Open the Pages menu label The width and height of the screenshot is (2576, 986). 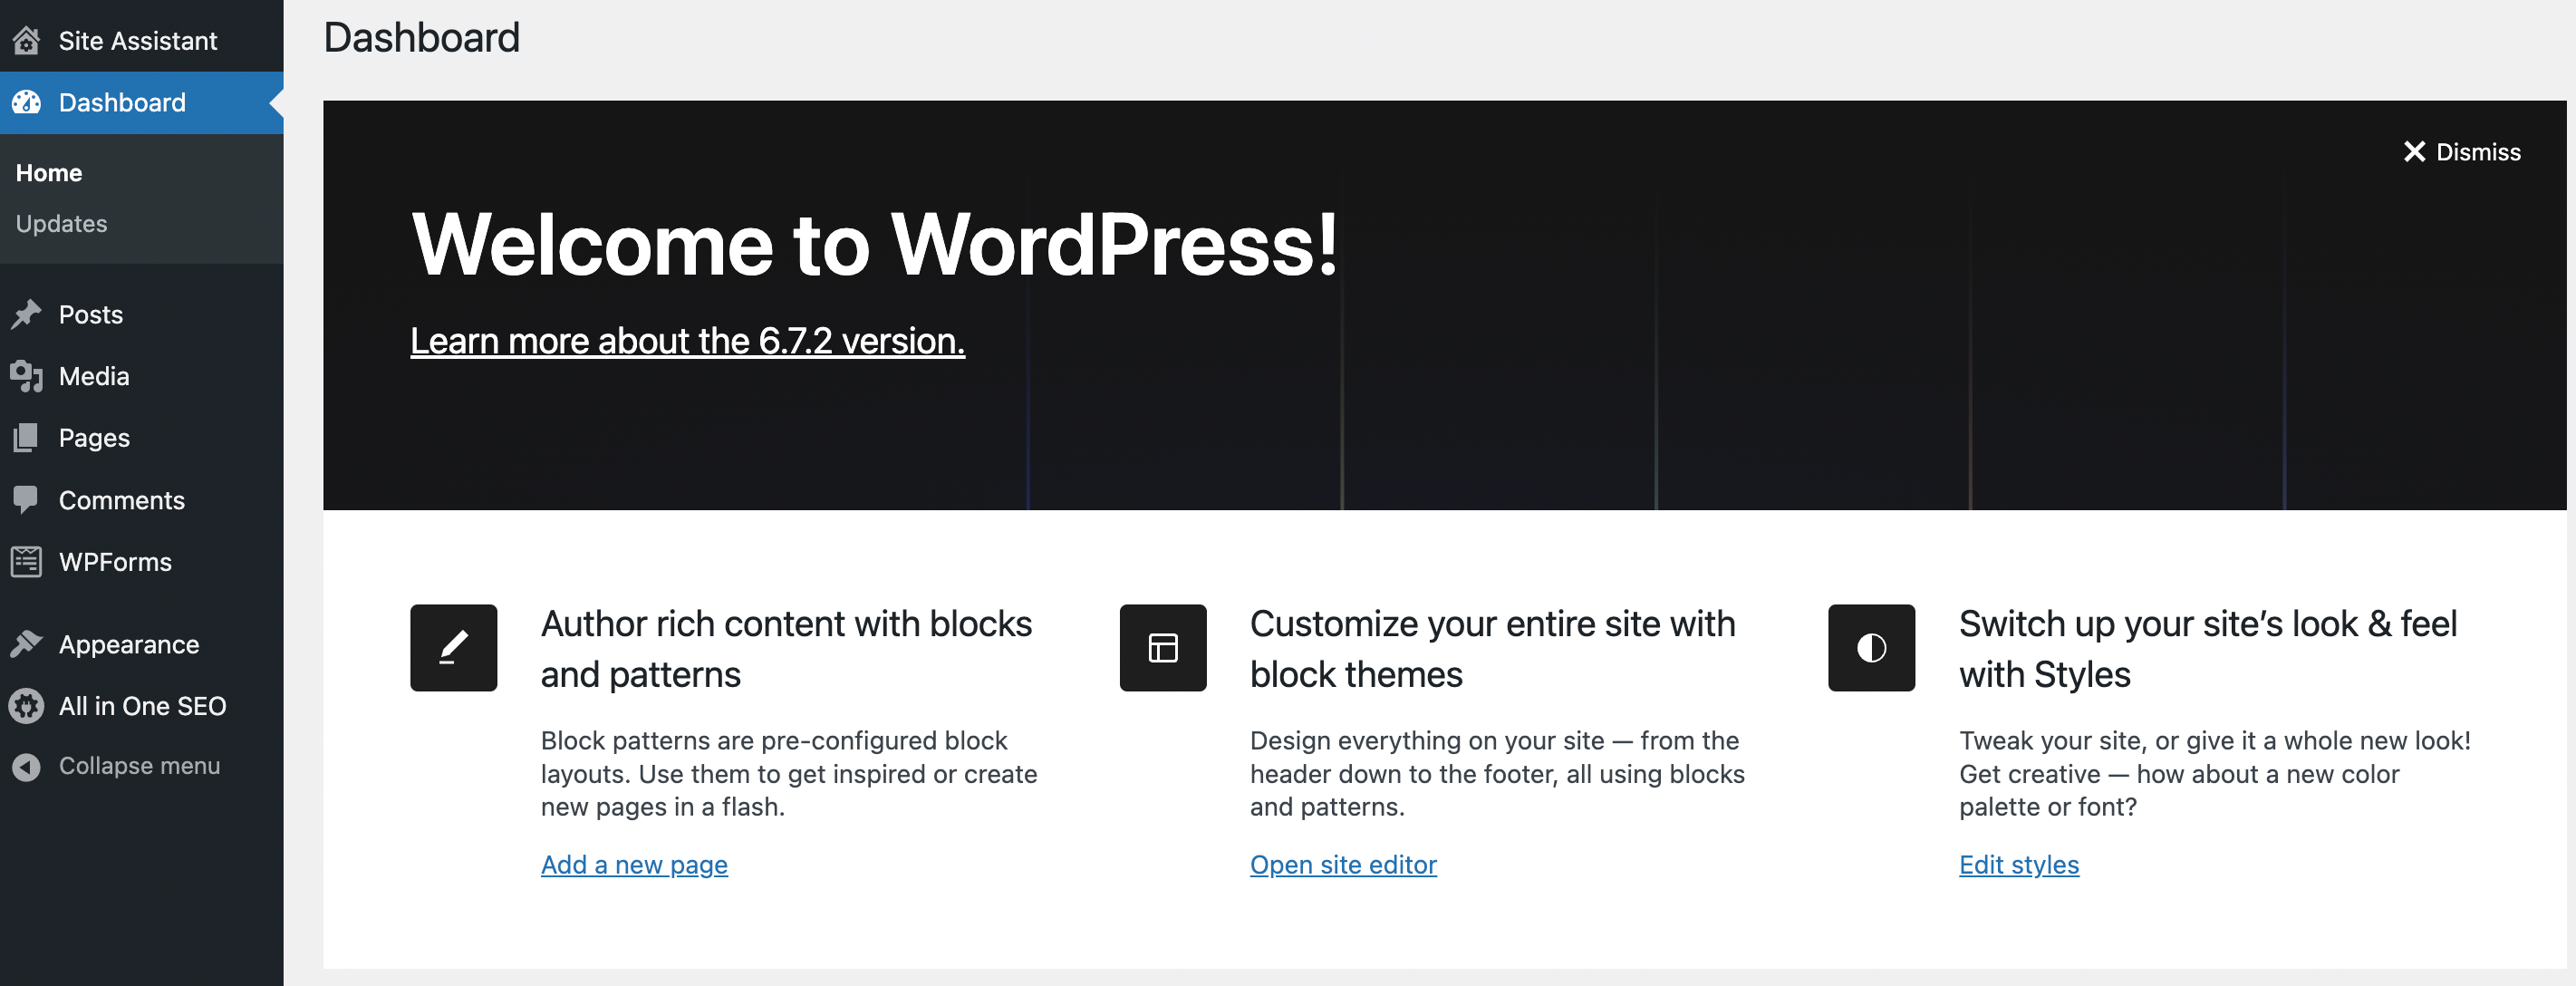tap(94, 438)
